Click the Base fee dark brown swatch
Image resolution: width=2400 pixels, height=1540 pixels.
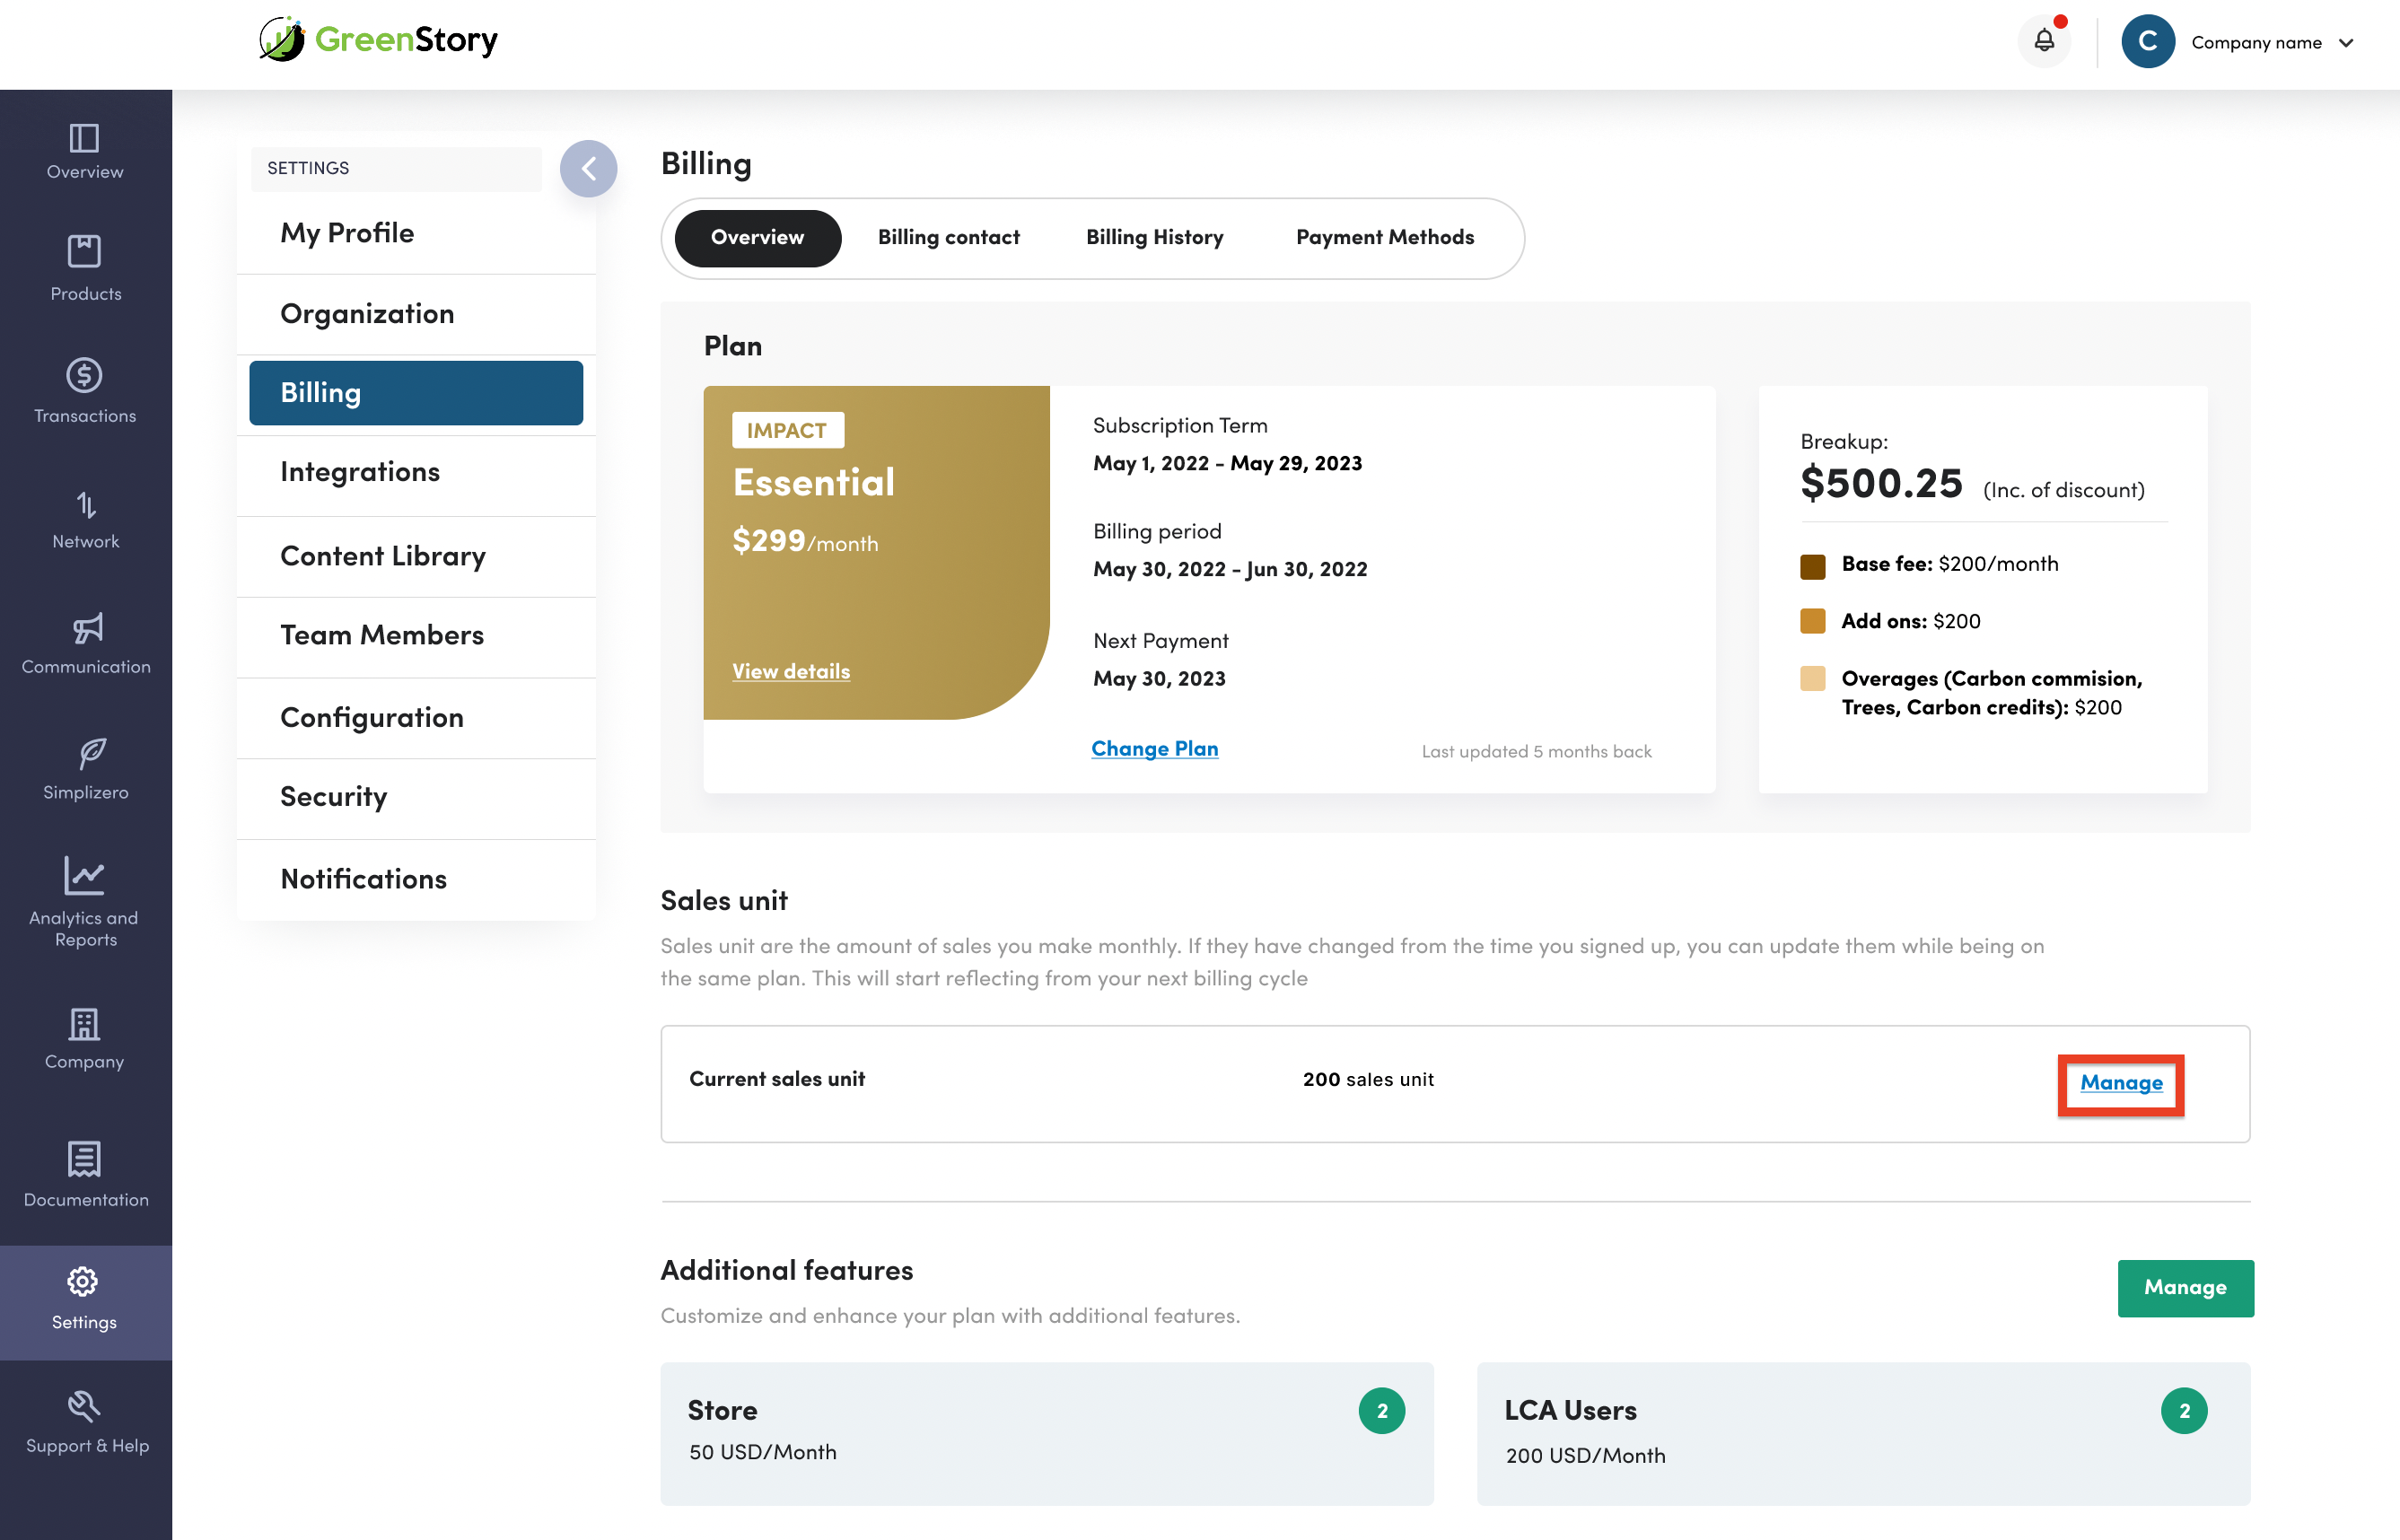point(1812,566)
